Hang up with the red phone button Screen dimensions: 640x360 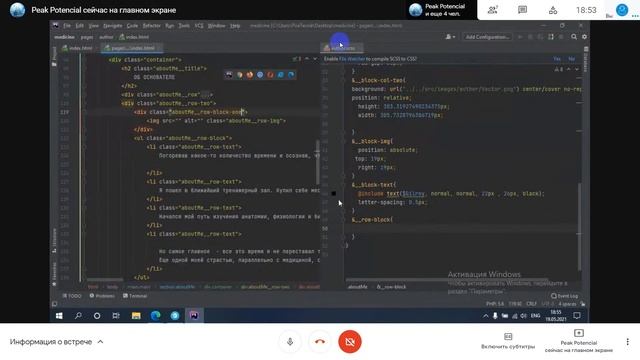click(320, 342)
